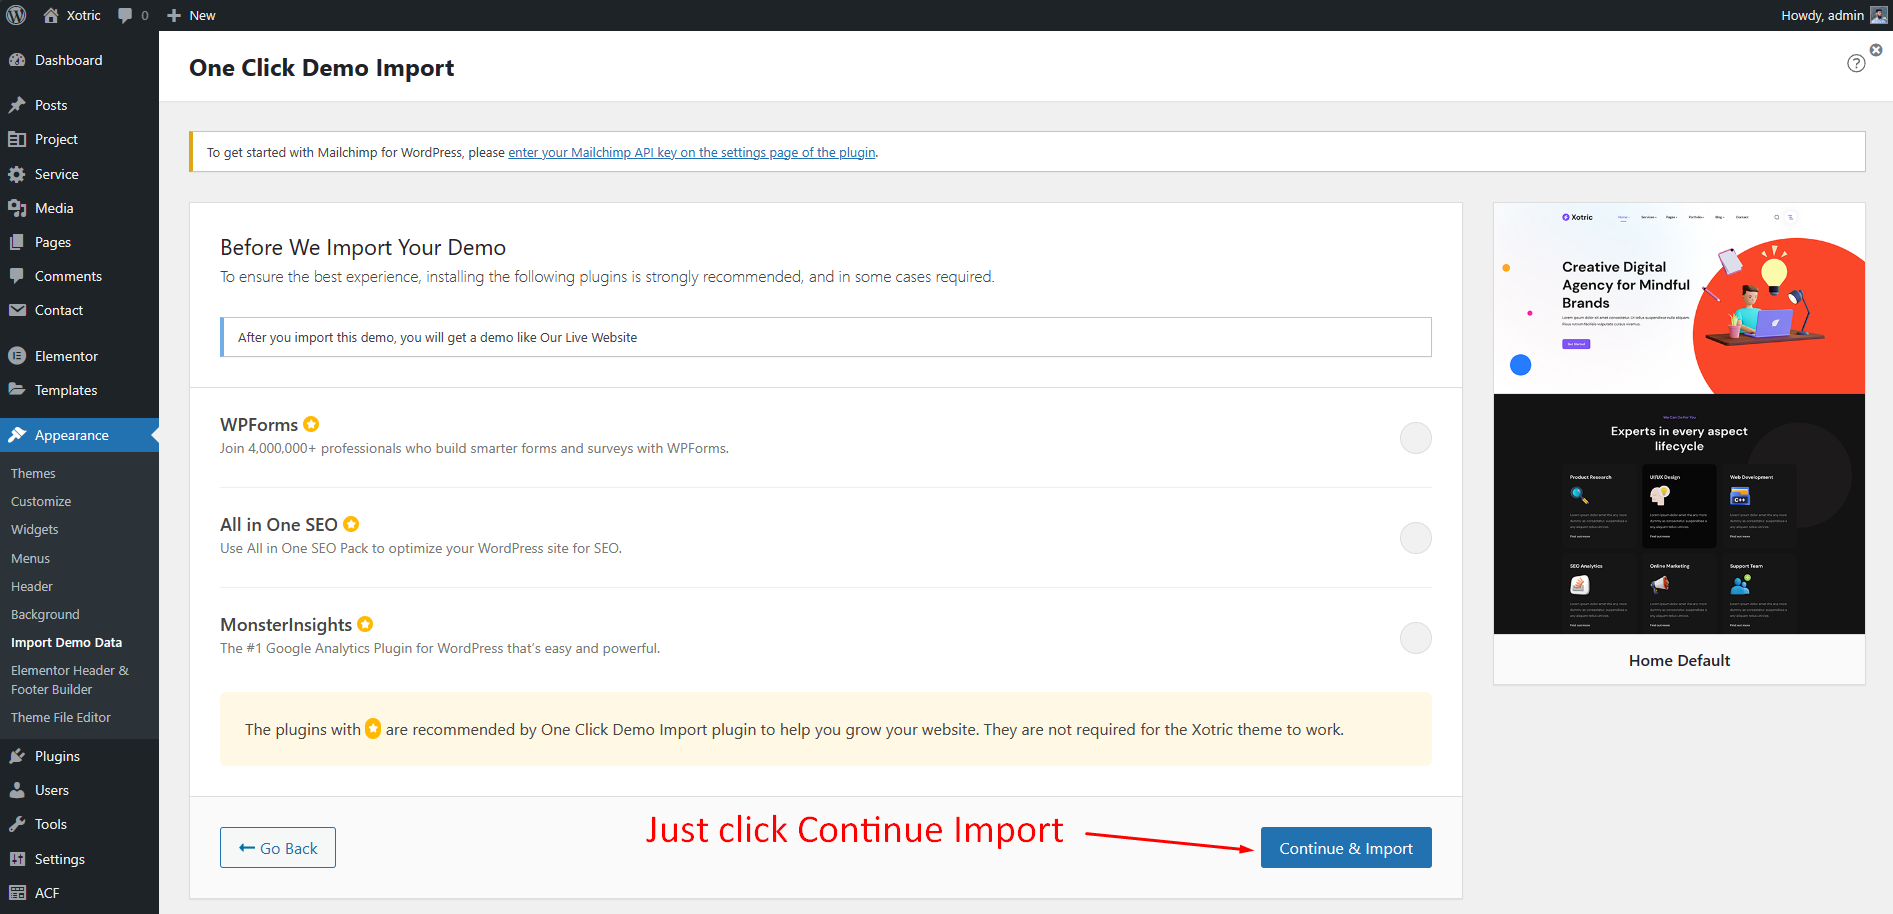The height and width of the screenshot is (914, 1893).
Task: Click the Home Default demo title
Action: (1679, 660)
